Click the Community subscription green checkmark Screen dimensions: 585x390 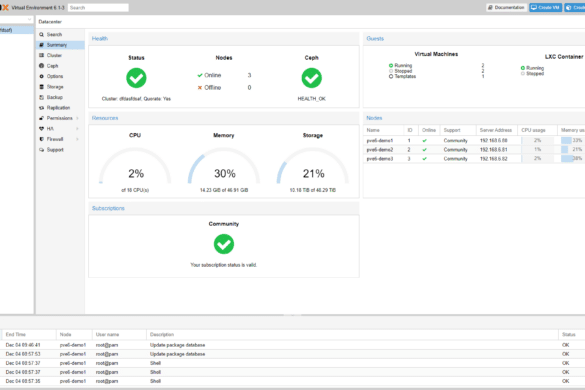(224, 244)
